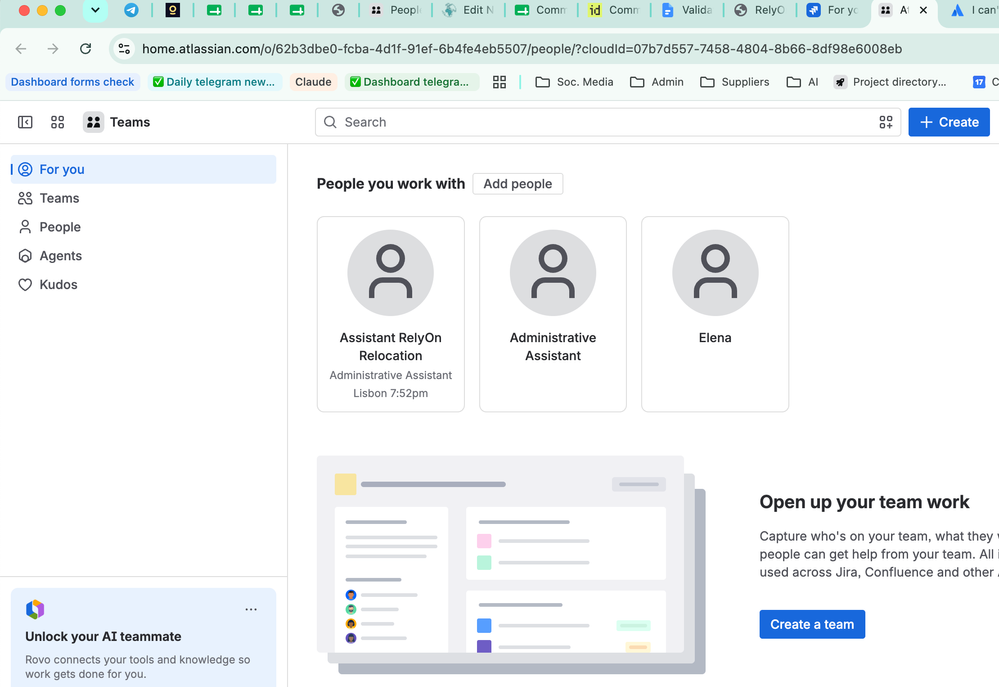Close the active Atlassian tab
Viewport: 999px width, 687px height.
pos(923,10)
